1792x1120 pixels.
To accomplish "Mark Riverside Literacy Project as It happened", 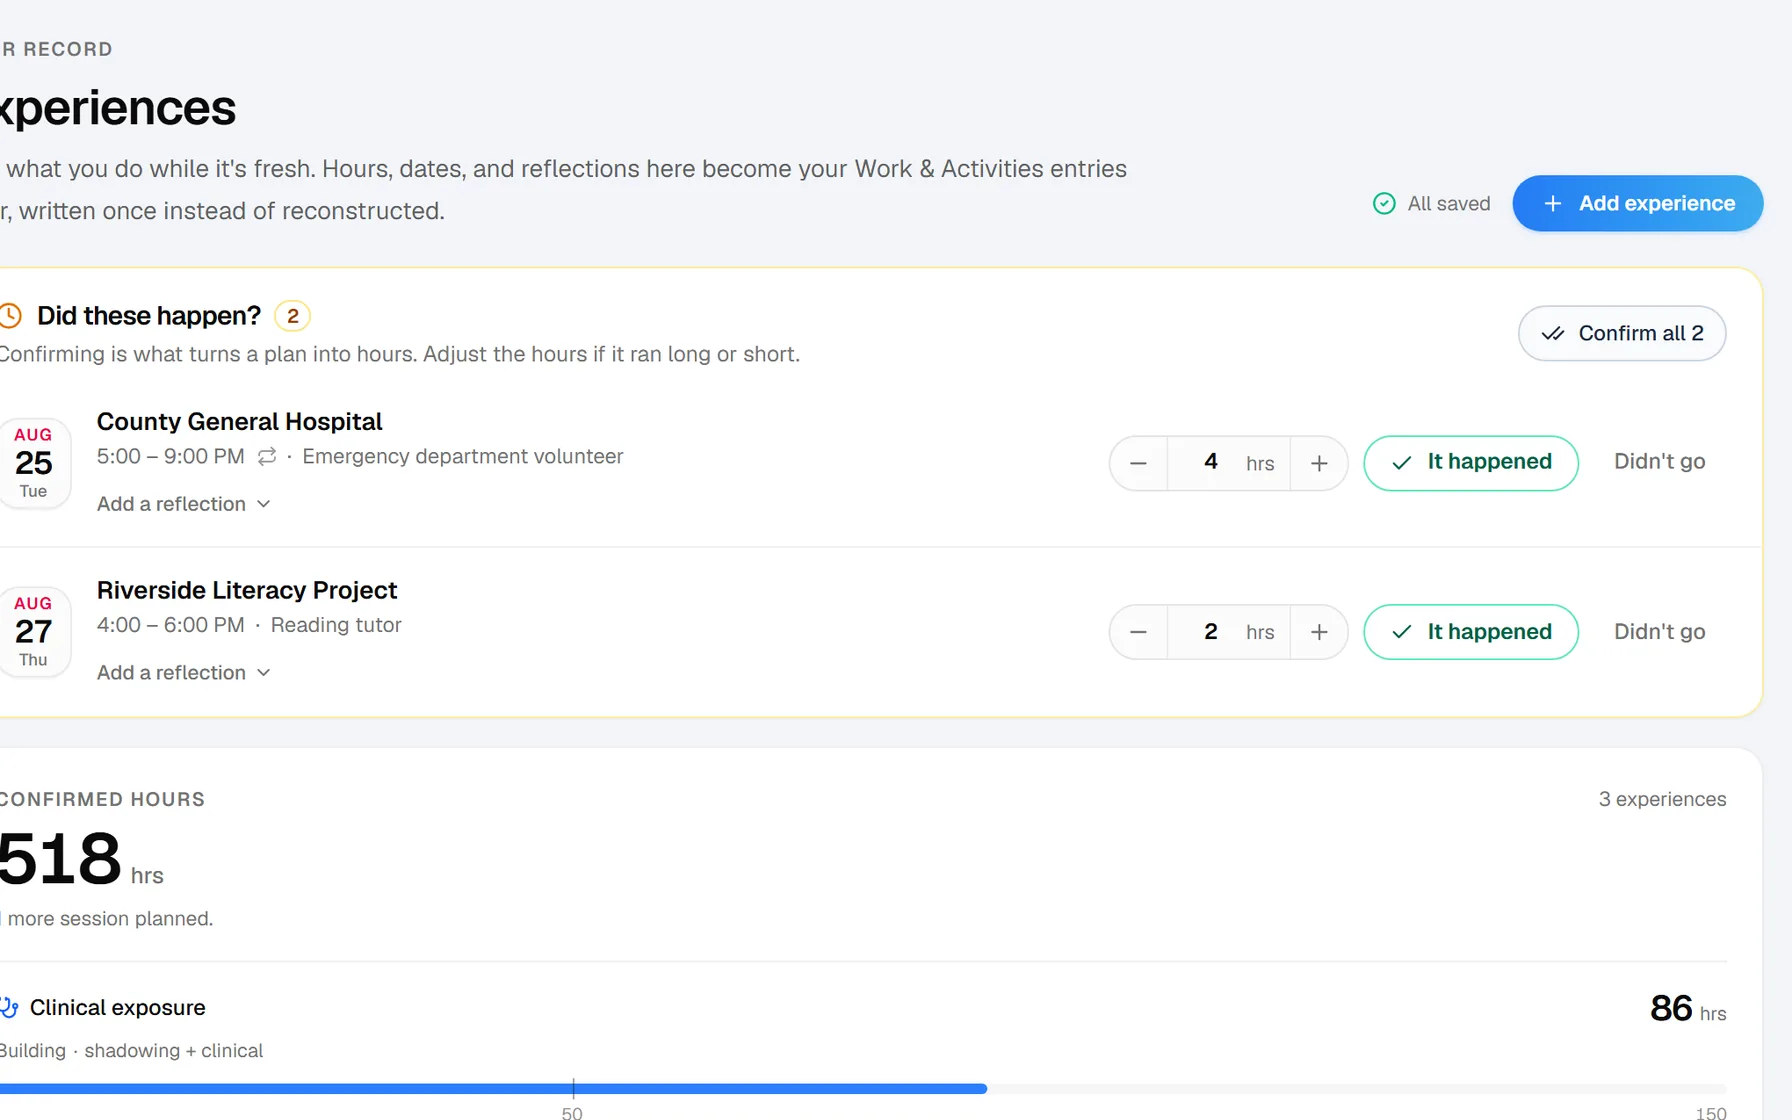I will 1471,632.
